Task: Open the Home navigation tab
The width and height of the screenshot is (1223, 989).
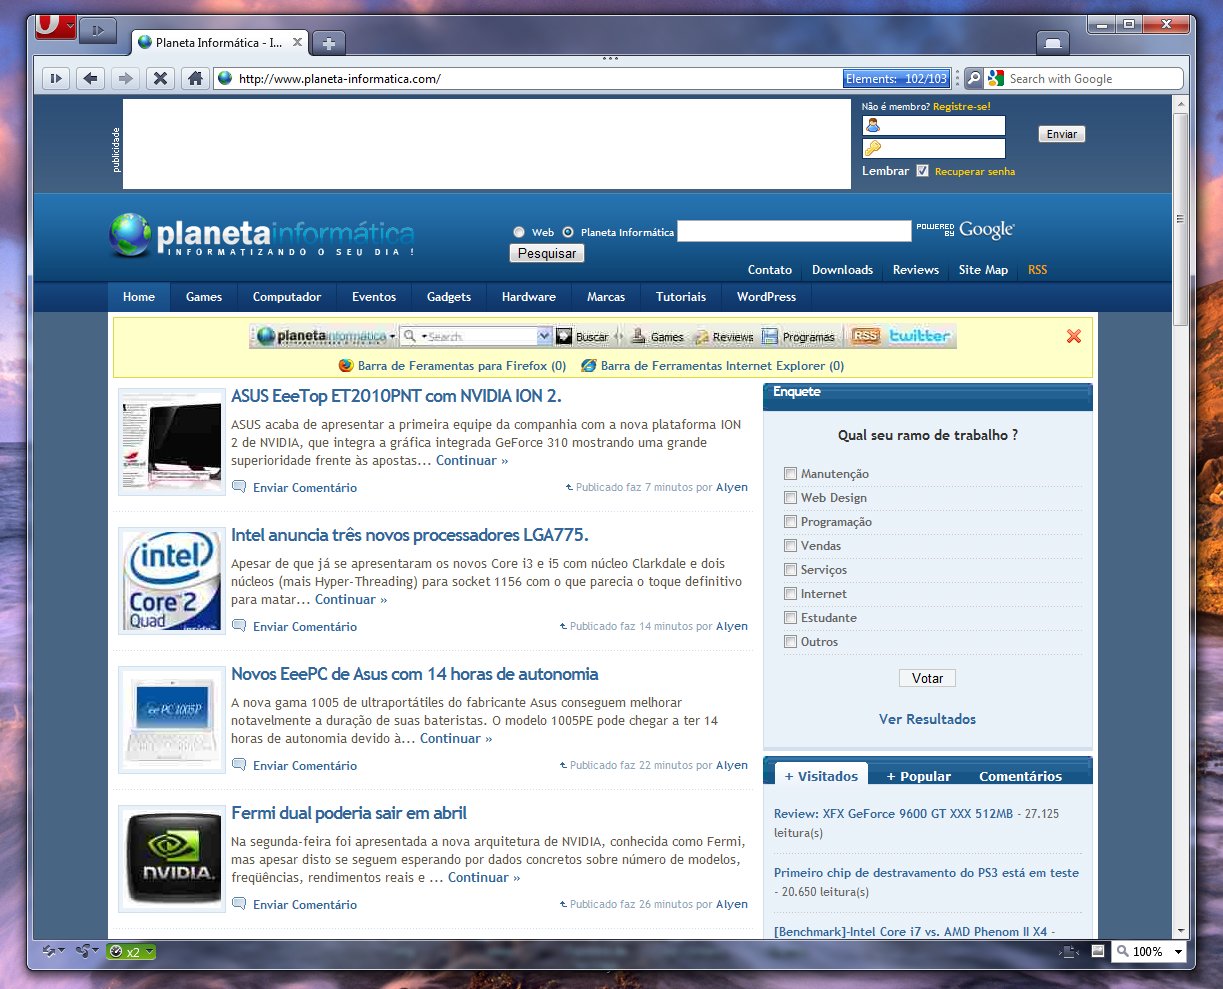Action: pyautogui.click(x=139, y=297)
